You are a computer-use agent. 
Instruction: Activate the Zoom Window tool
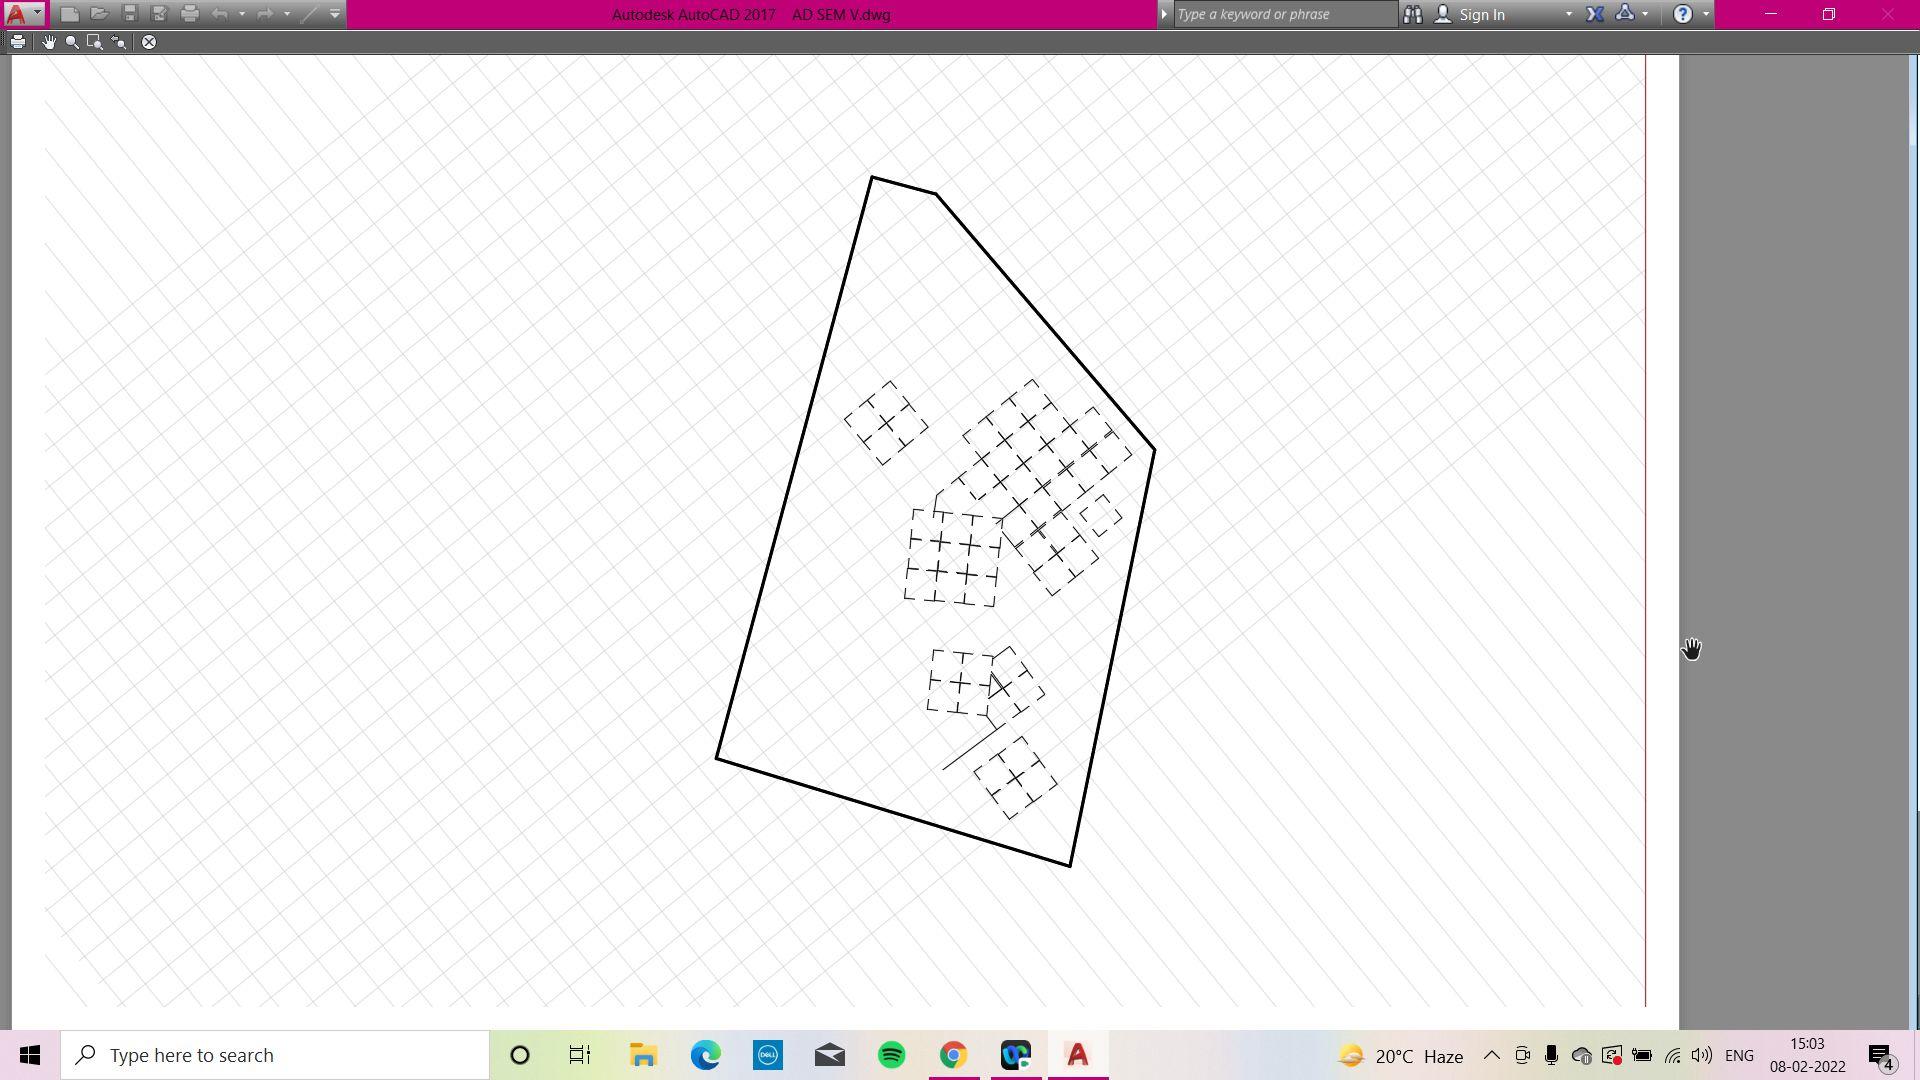(95, 42)
